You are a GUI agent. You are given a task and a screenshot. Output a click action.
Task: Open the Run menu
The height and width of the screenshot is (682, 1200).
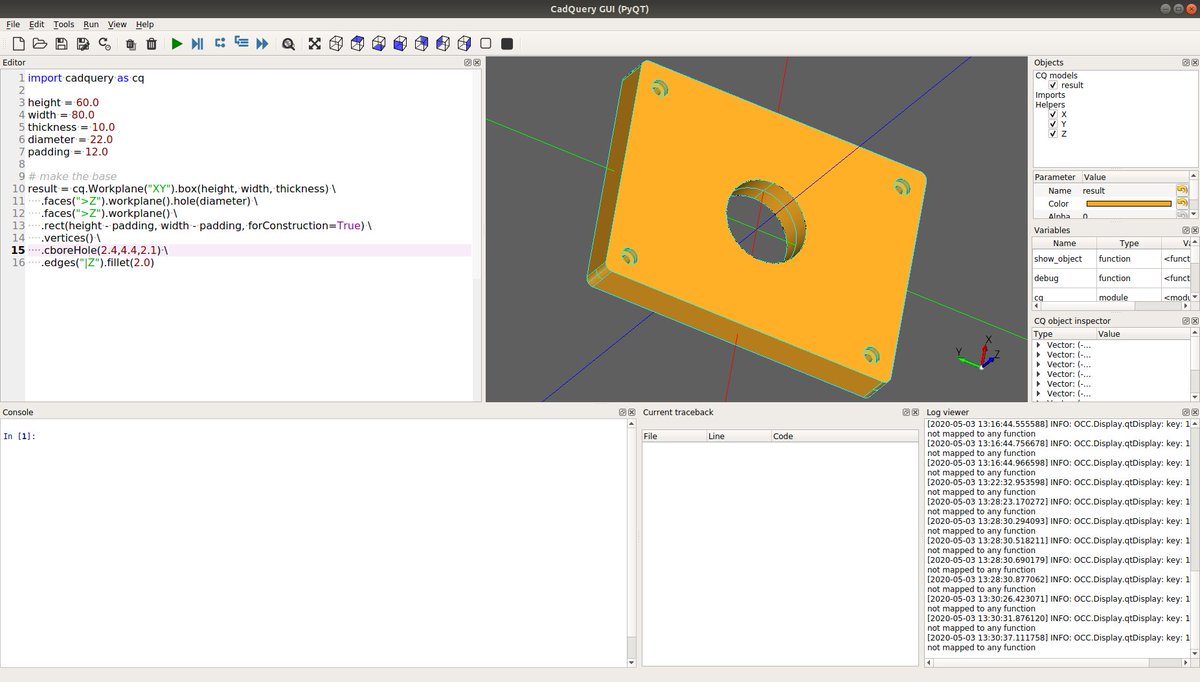(91, 24)
